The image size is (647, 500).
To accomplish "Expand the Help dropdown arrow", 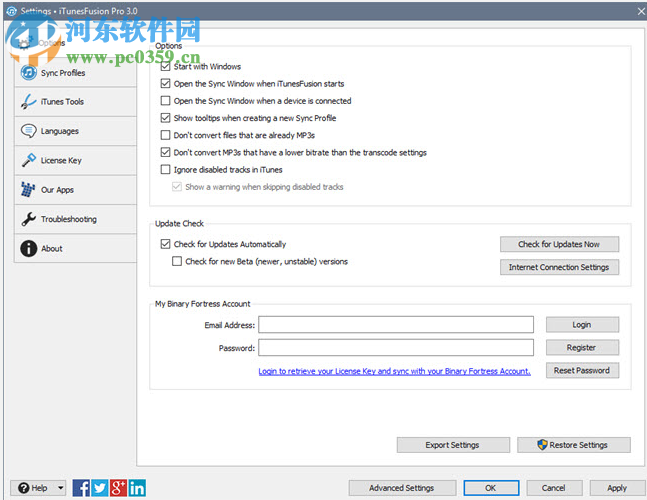I will 61,488.
